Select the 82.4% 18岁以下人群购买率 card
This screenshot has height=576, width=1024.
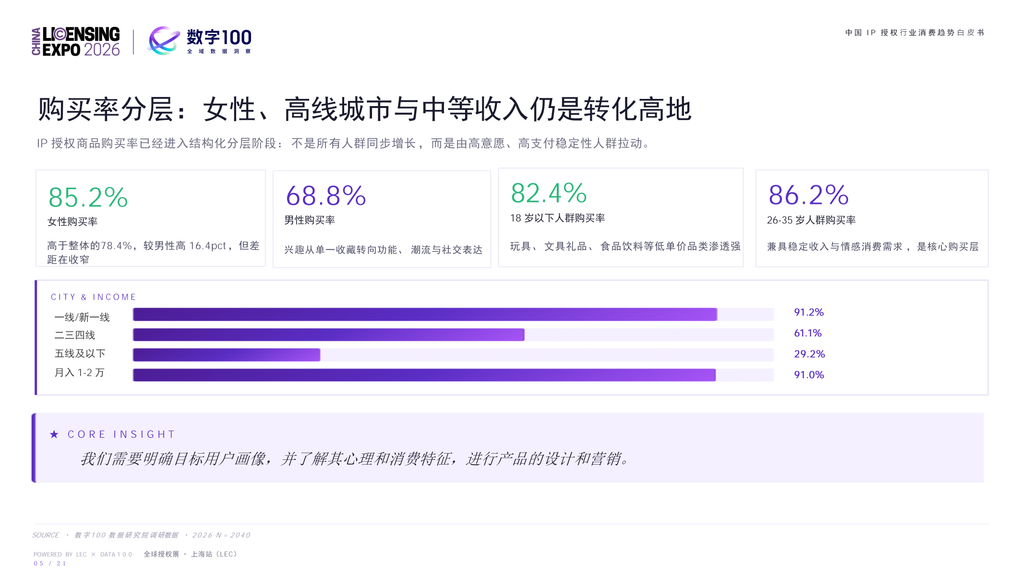(x=620, y=217)
